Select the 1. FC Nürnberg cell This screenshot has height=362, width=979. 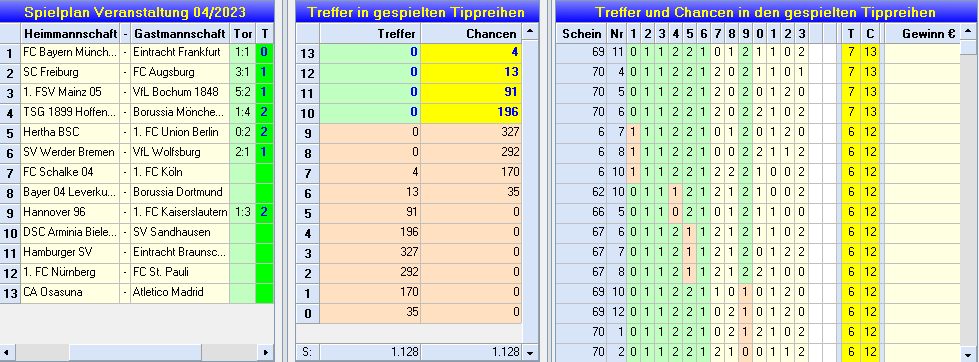[70, 273]
